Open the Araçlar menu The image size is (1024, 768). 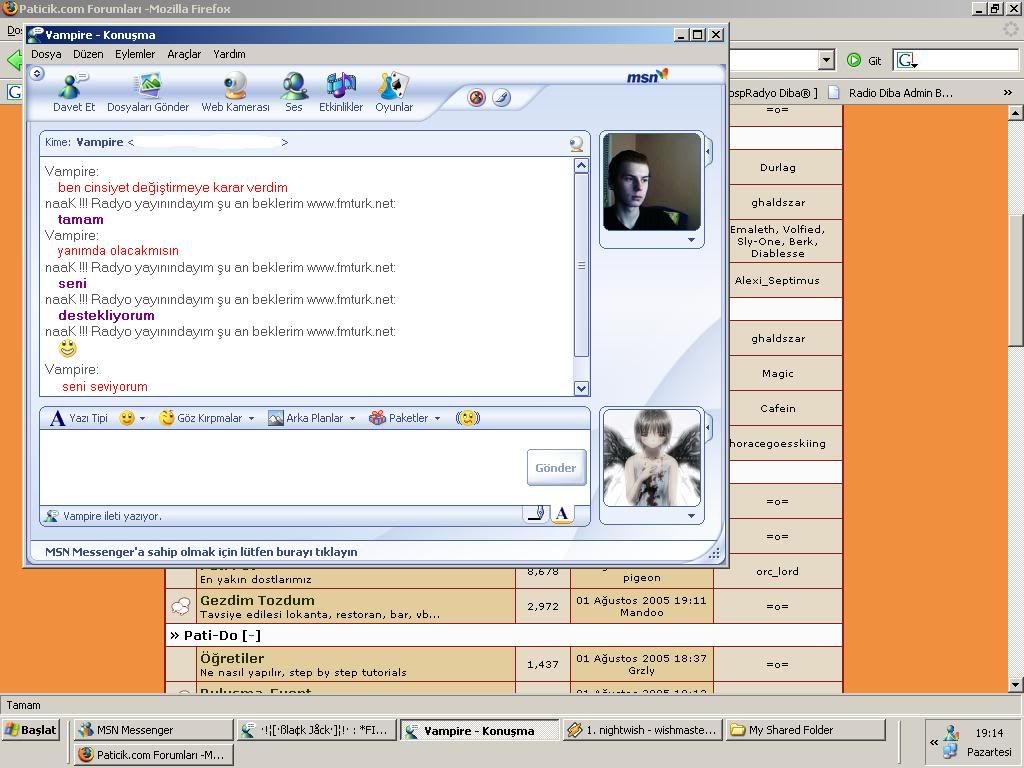pos(184,54)
